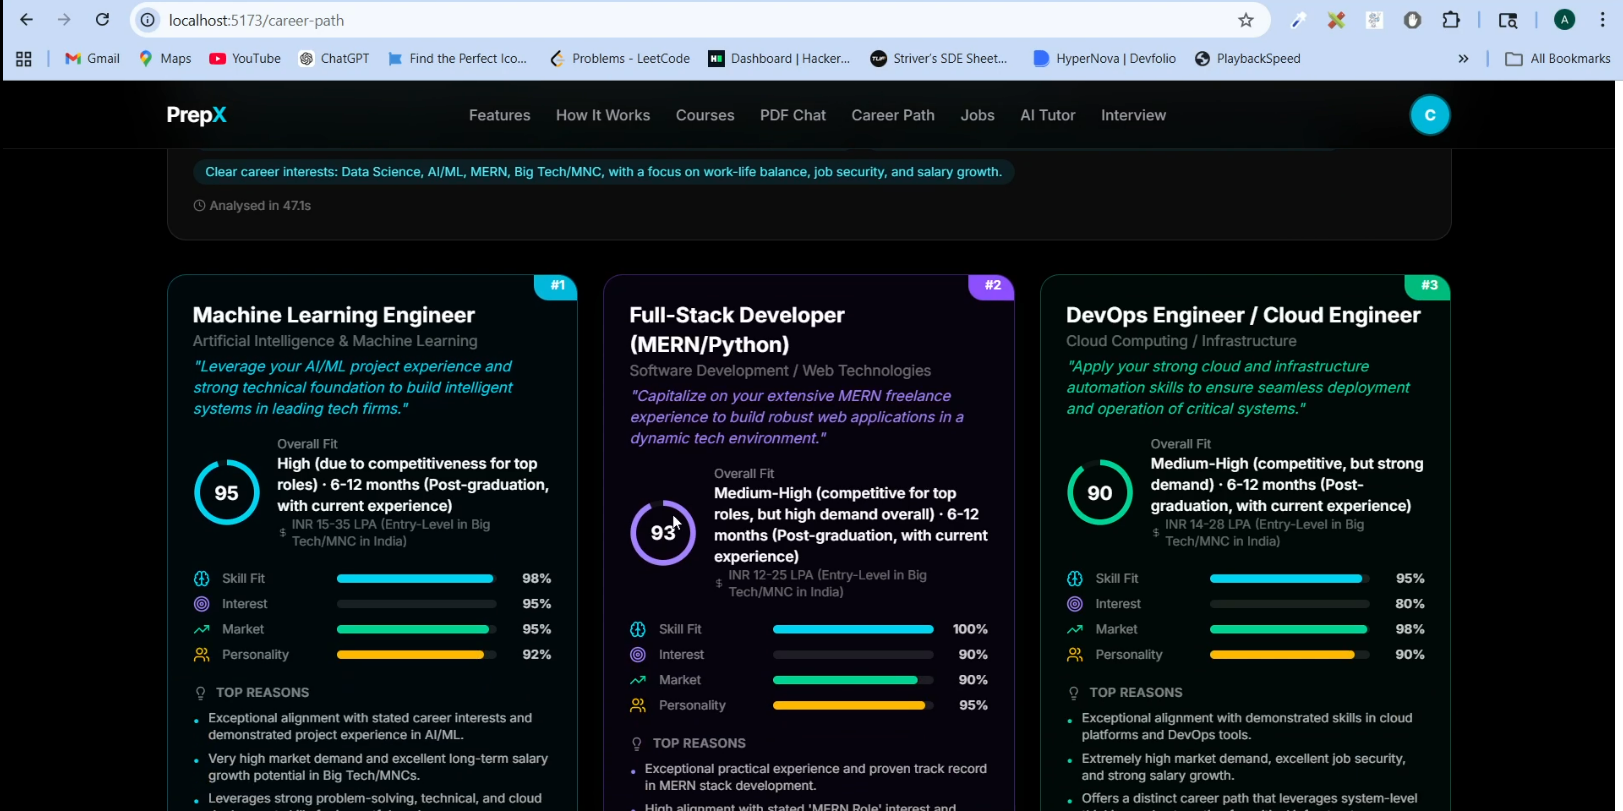This screenshot has height=811, width=1623.
Task: Click Skill Fit icon in Full-Stack card
Action: click(638, 629)
